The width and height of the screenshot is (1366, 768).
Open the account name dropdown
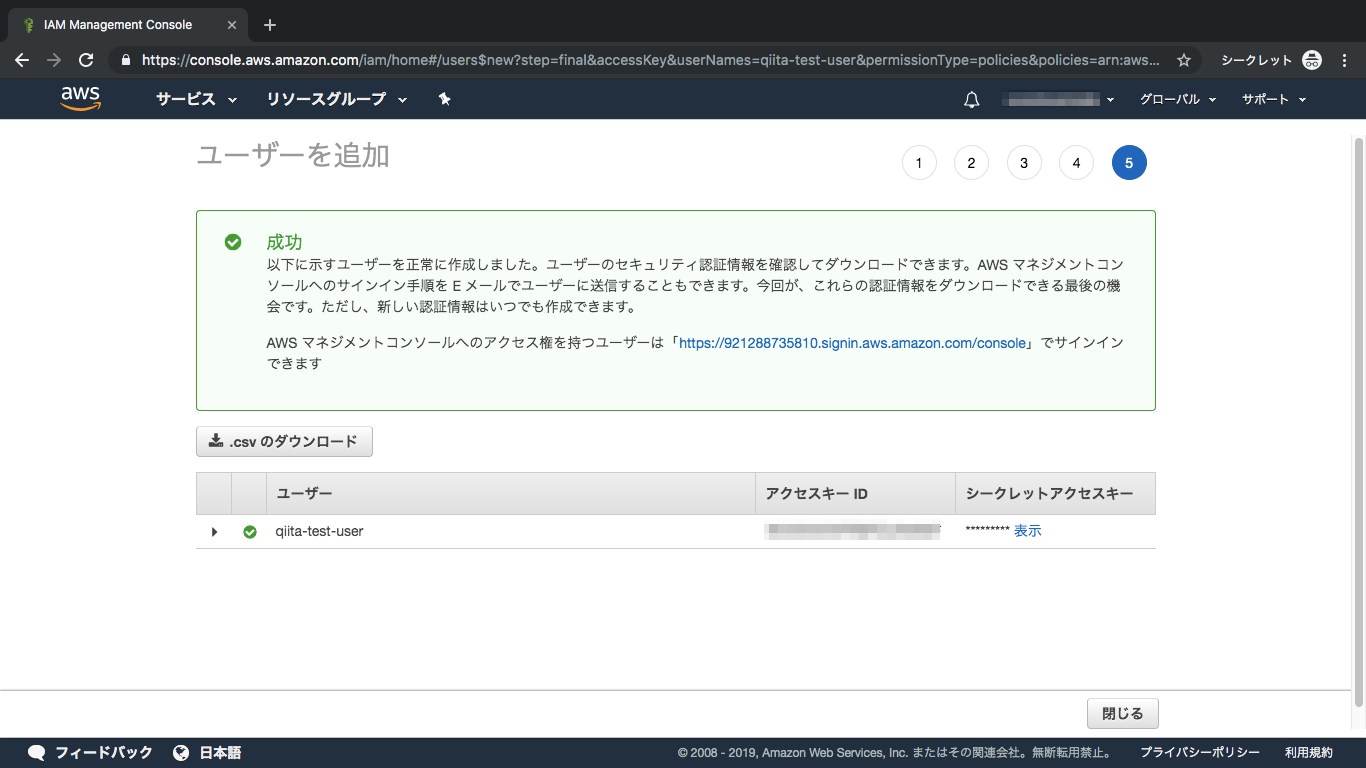[x=1060, y=99]
